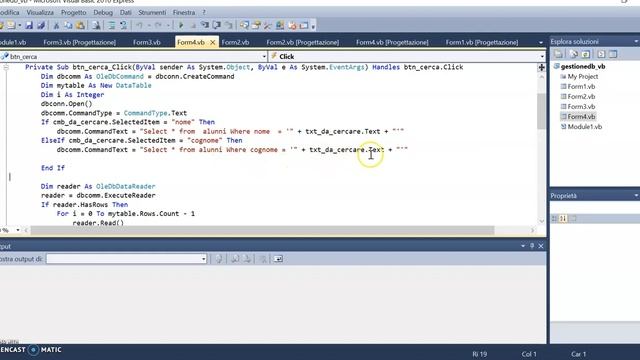
Task: Open the Proprietà panel options arrow
Action: 636,196
